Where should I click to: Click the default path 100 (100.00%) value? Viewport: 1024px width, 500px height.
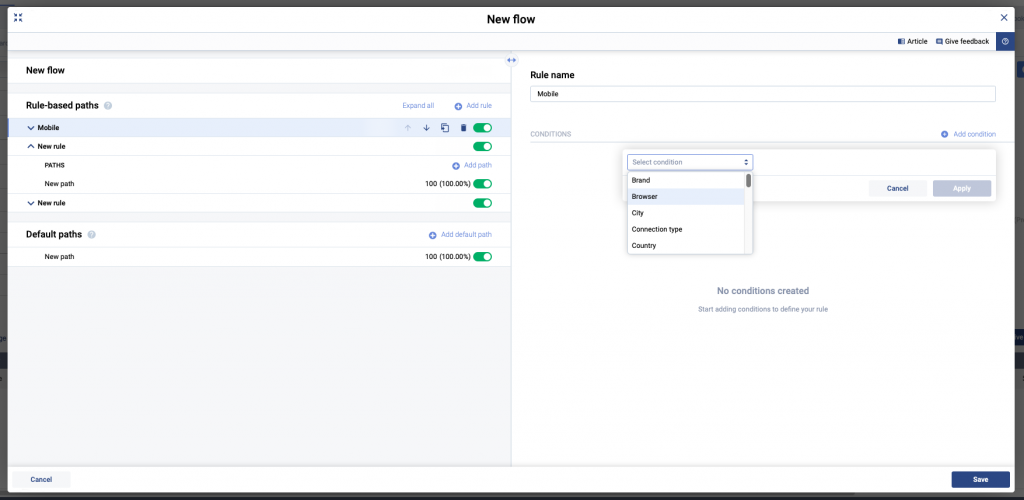(447, 257)
